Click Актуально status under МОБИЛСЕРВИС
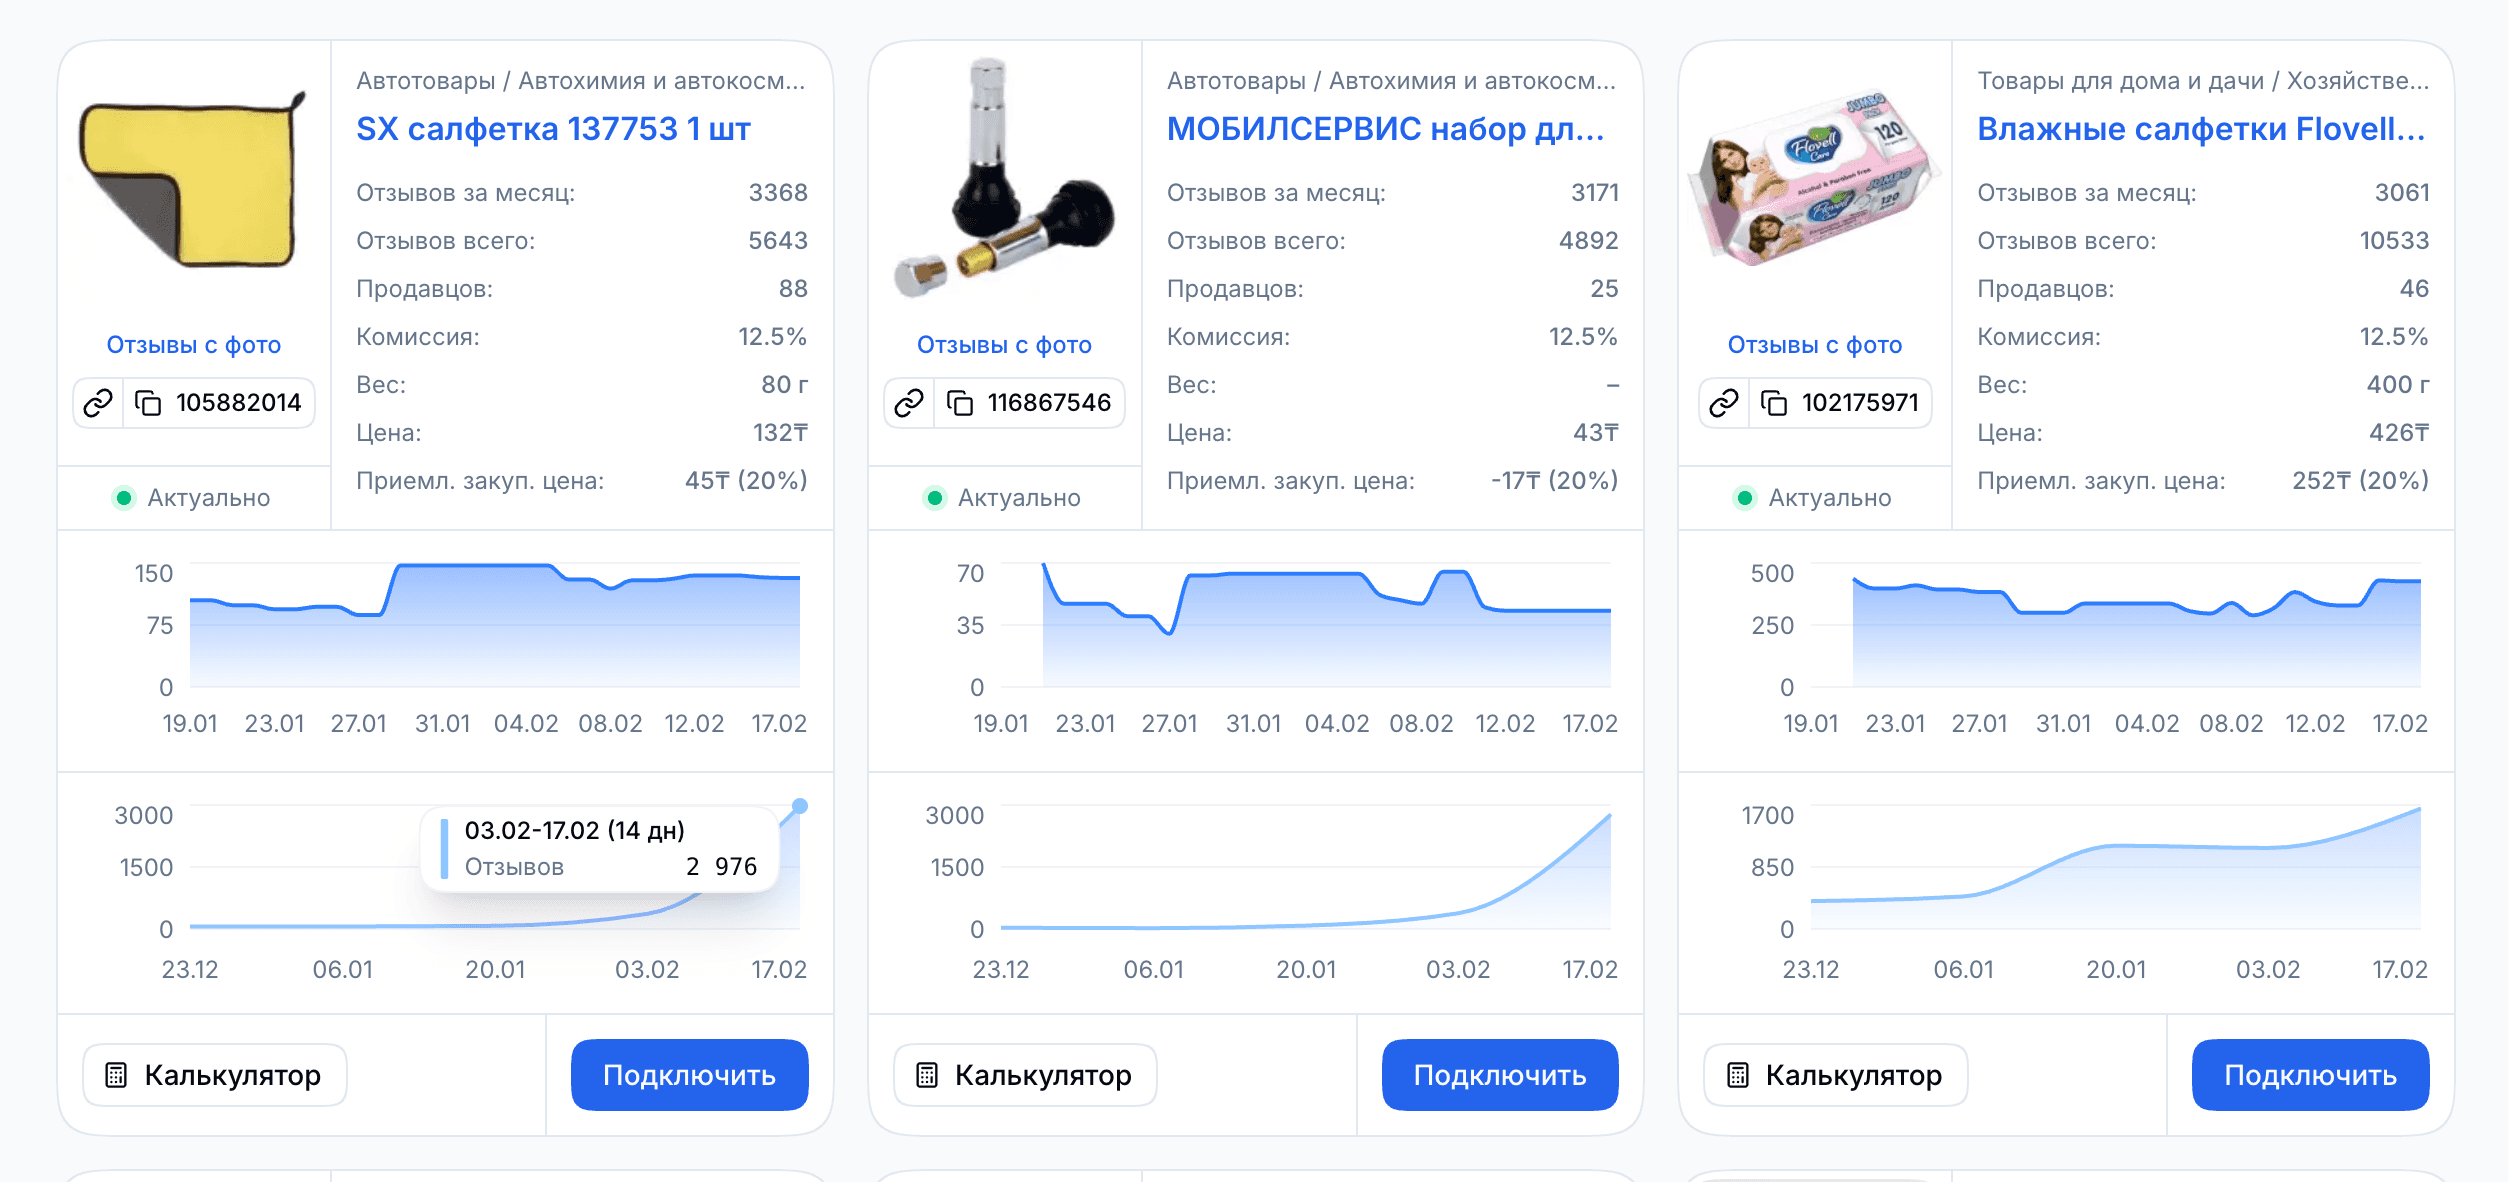This screenshot has height=1182, width=2508. coord(1002,498)
